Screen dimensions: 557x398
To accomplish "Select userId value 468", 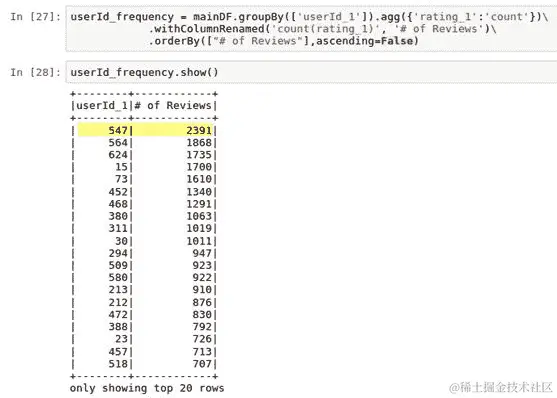I will coord(118,204).
